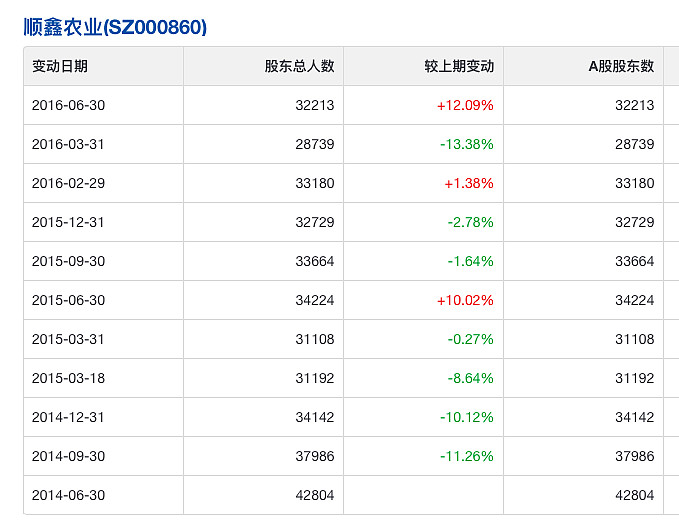Select the +12.09% change value
The image size is (679, 527).
click(x=465, y=105)
